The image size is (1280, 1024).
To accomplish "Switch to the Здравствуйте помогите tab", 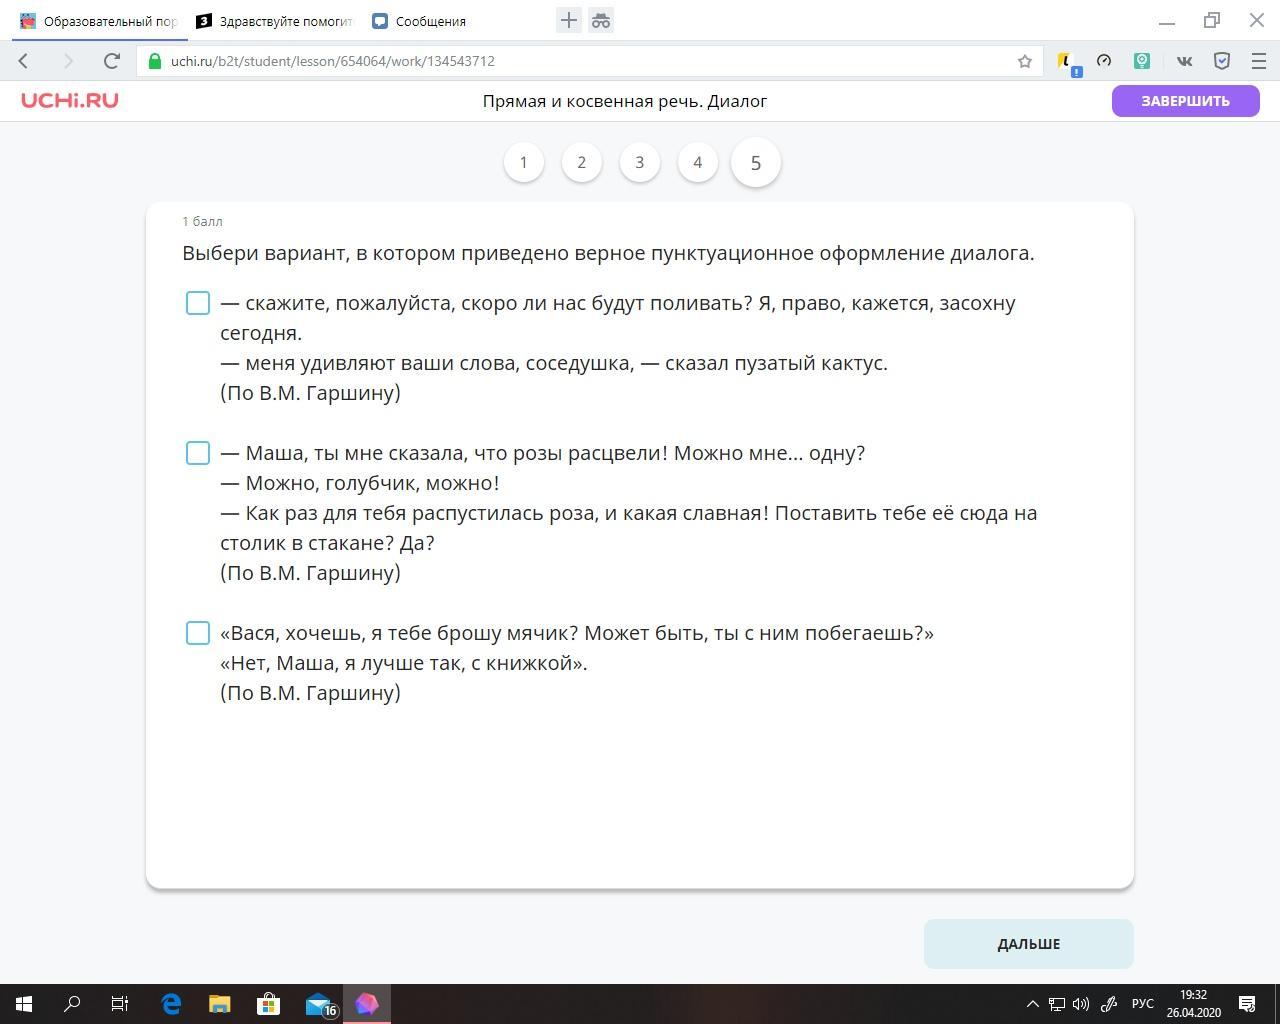I will [x=275, y=21].
